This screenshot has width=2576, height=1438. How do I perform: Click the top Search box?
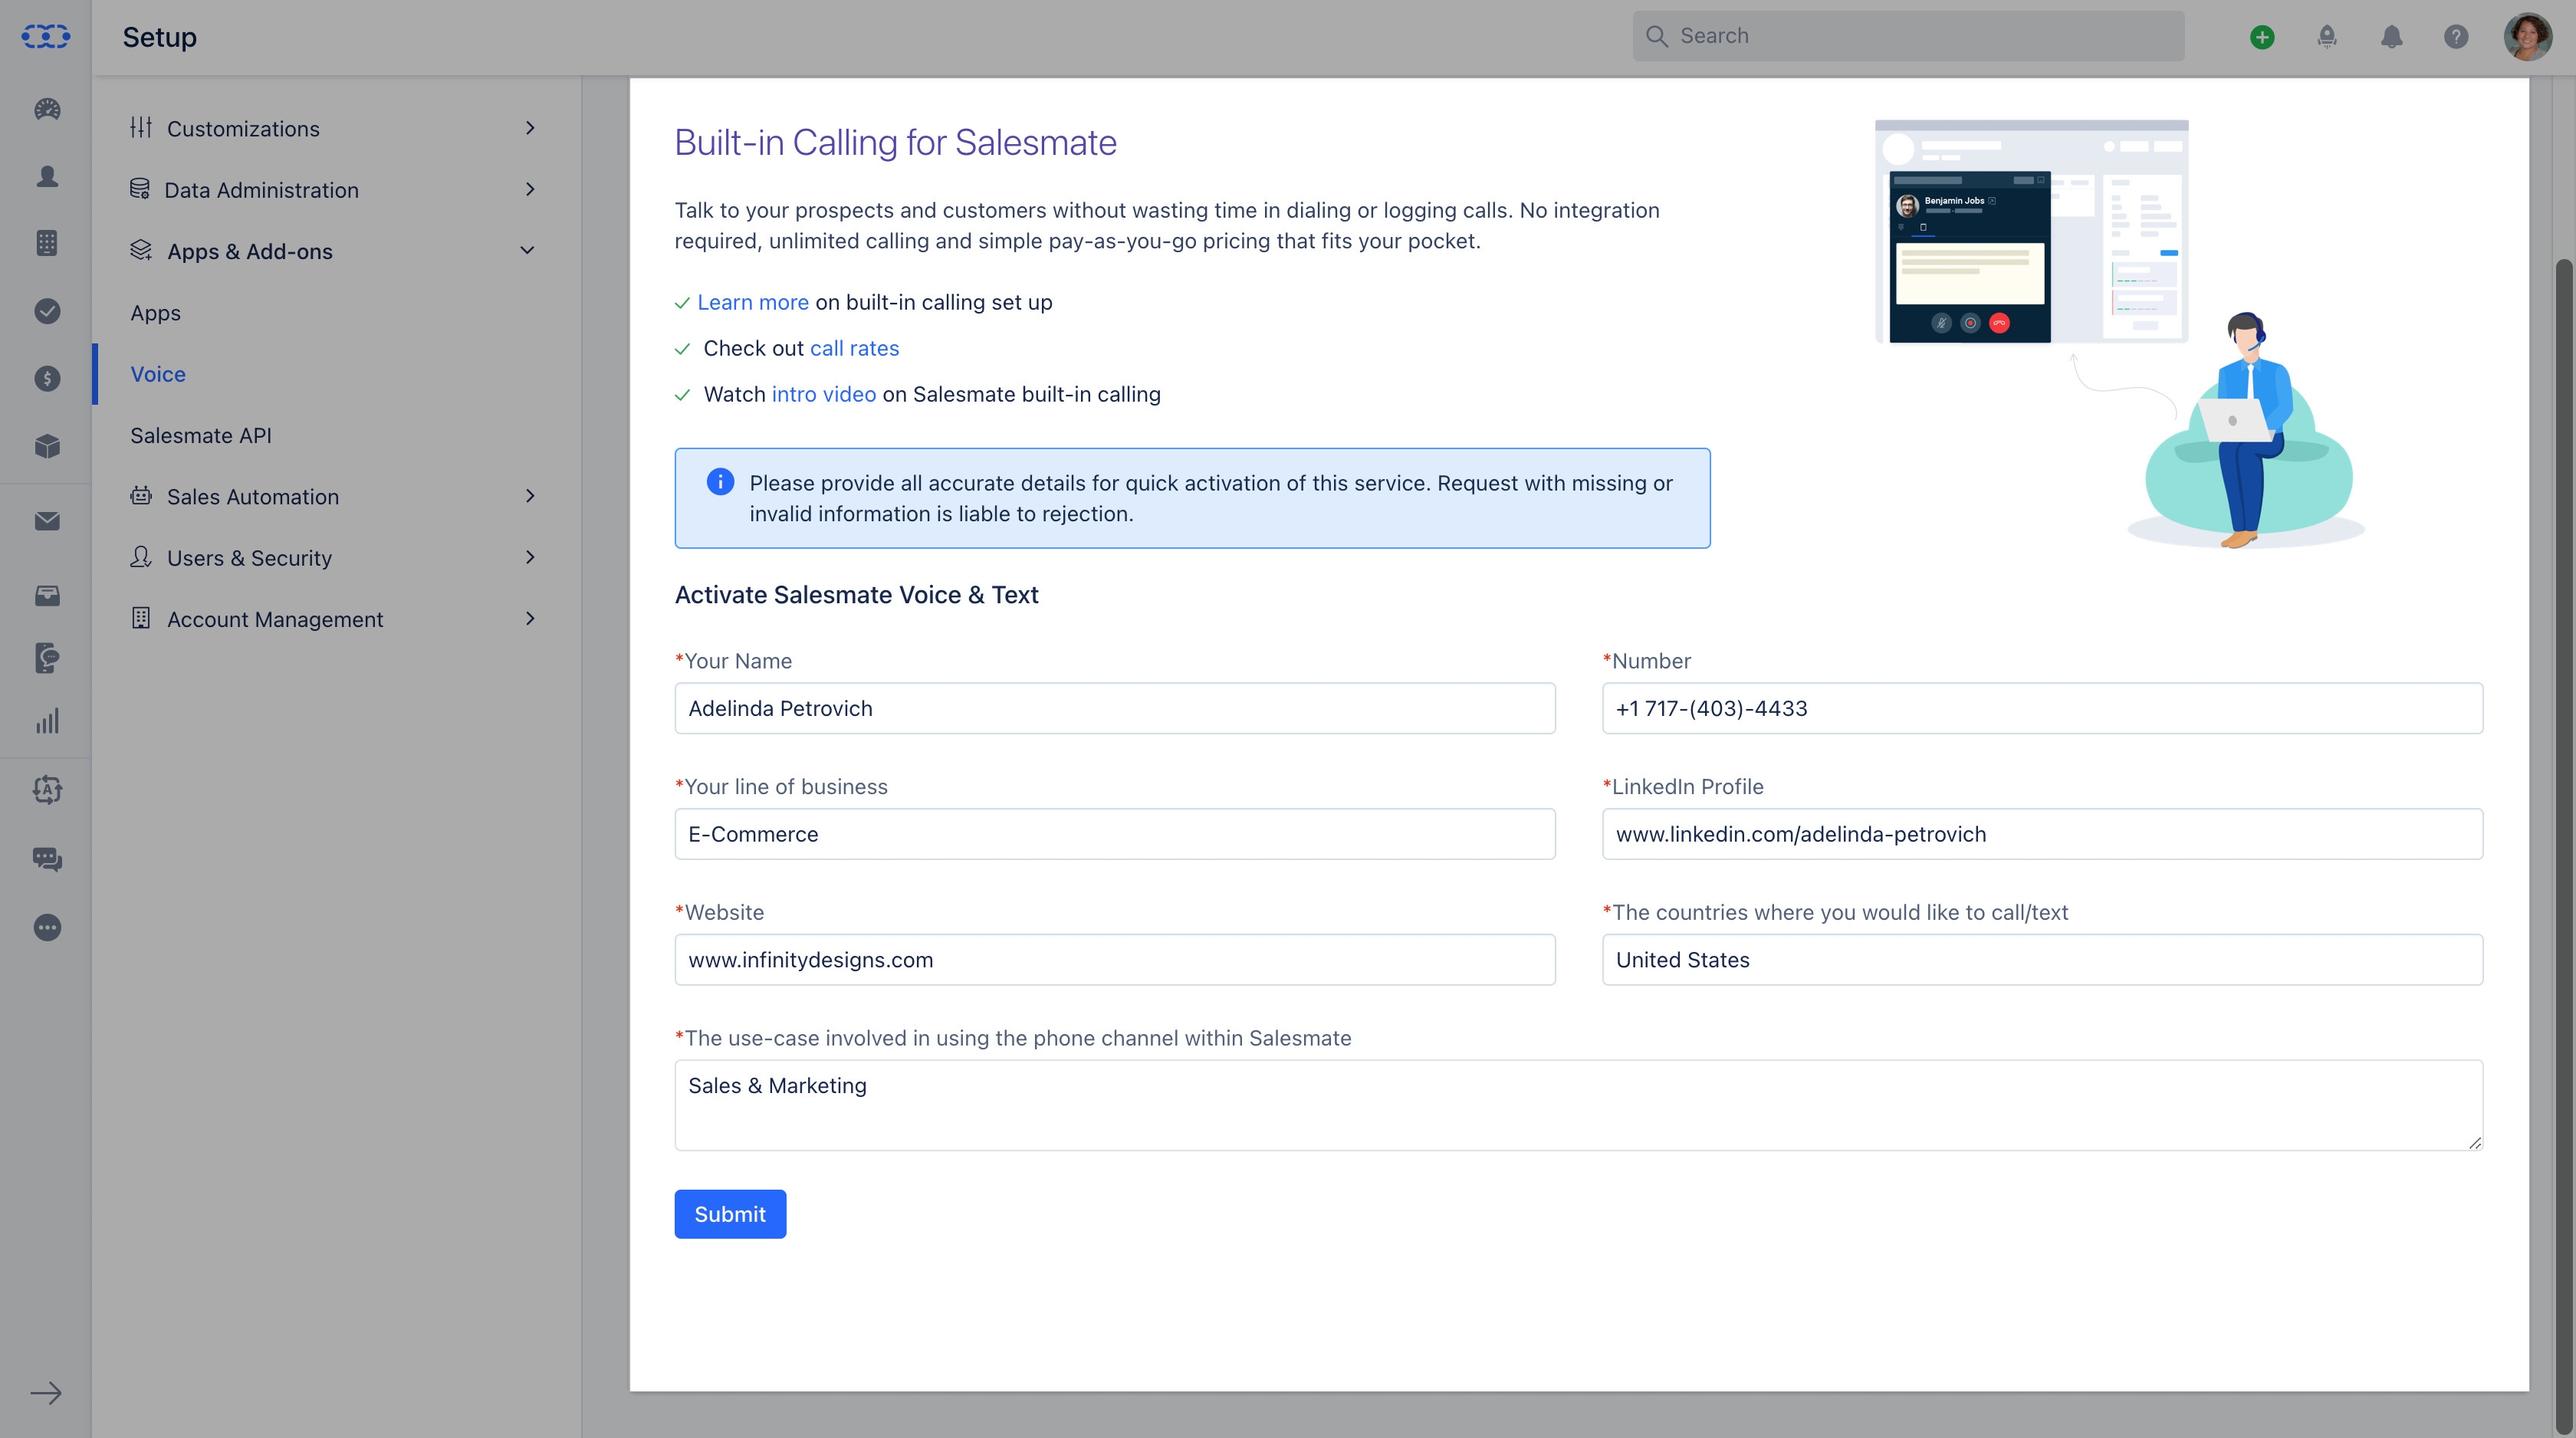click(x=1909, y=36)
